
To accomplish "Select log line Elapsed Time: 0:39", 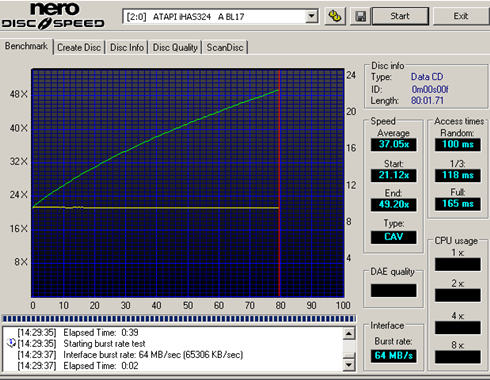I will pos(78,332).
